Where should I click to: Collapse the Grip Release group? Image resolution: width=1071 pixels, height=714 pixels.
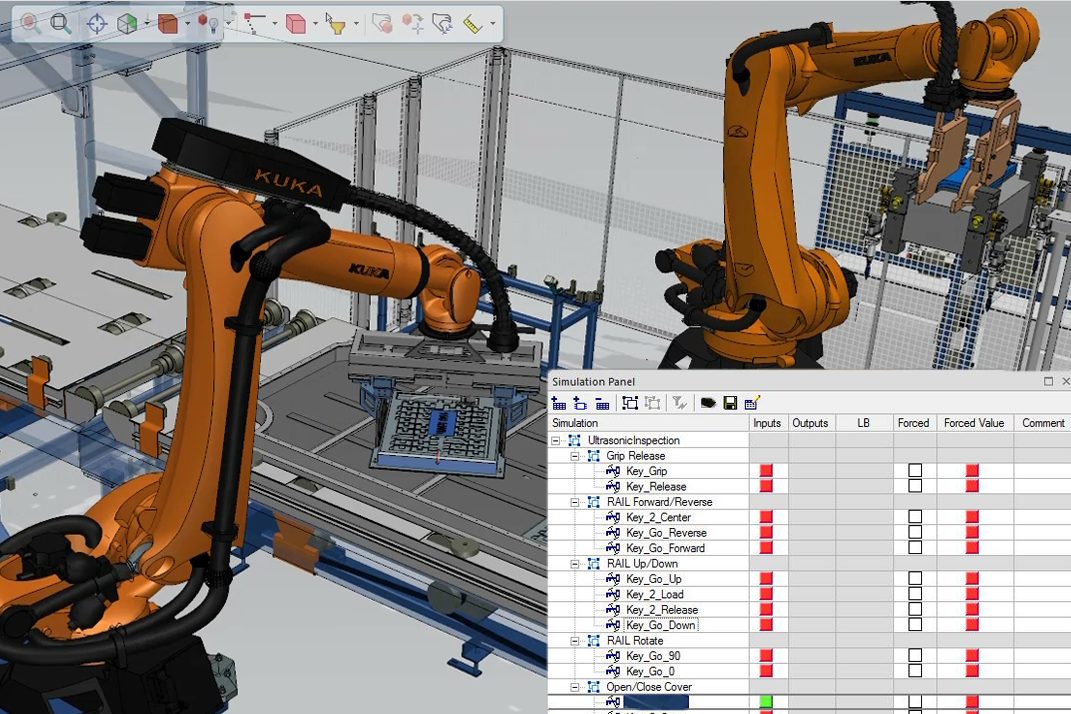tap(575, 456)
